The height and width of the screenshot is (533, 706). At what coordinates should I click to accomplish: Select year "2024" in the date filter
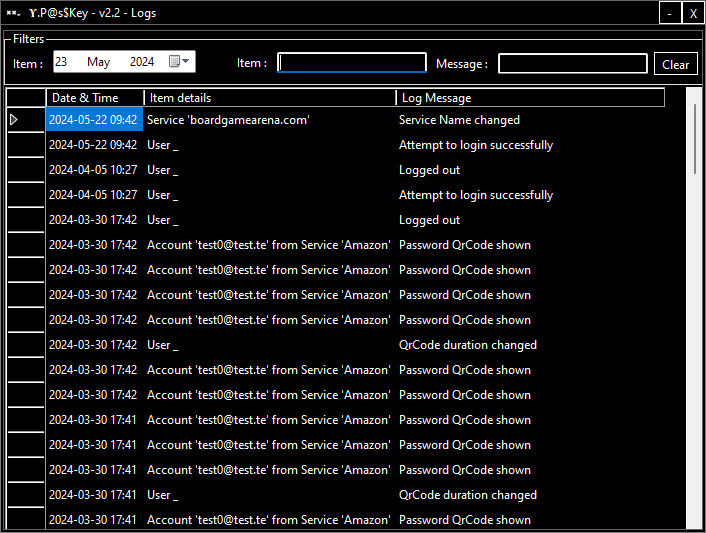point(142,62)
